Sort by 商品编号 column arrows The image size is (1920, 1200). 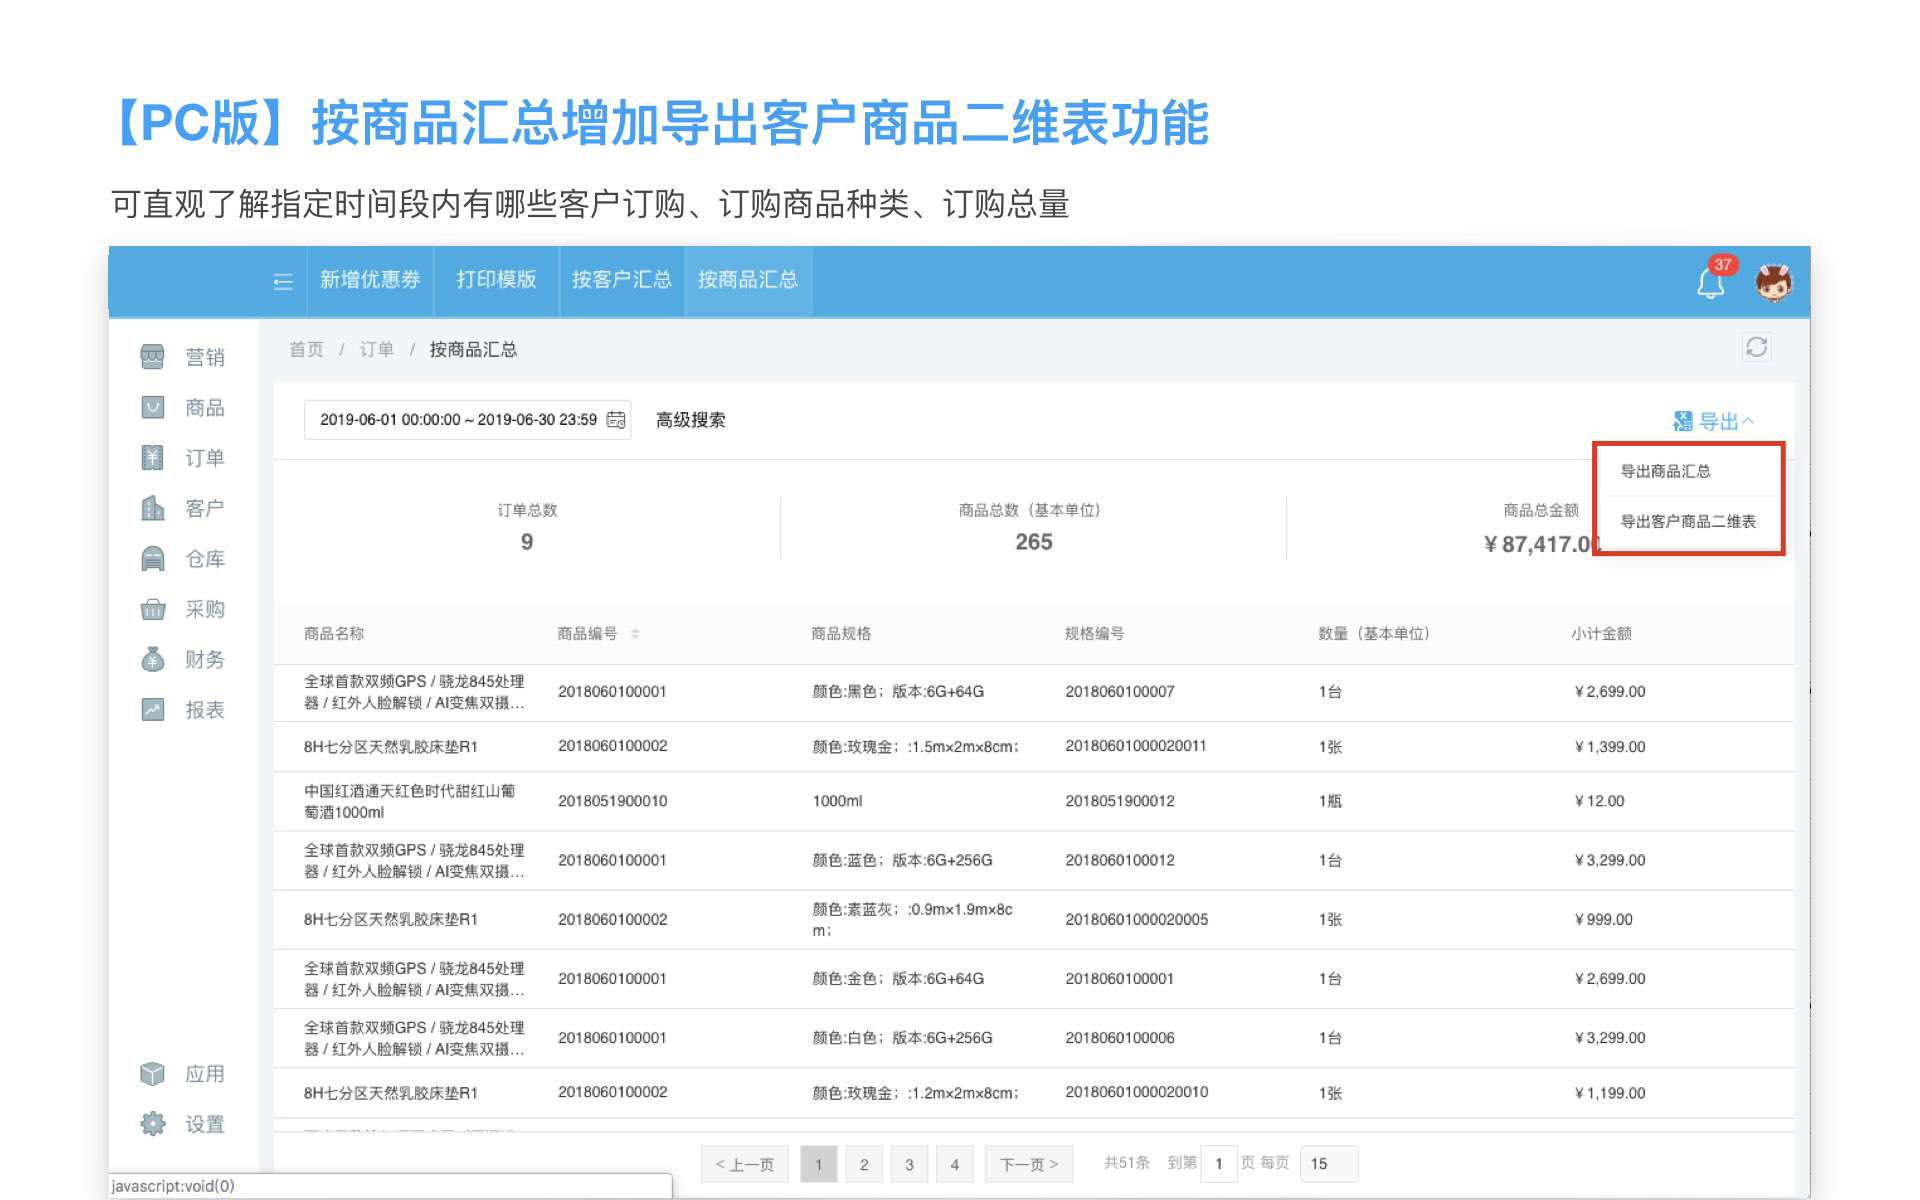click(x=635, y=634)
